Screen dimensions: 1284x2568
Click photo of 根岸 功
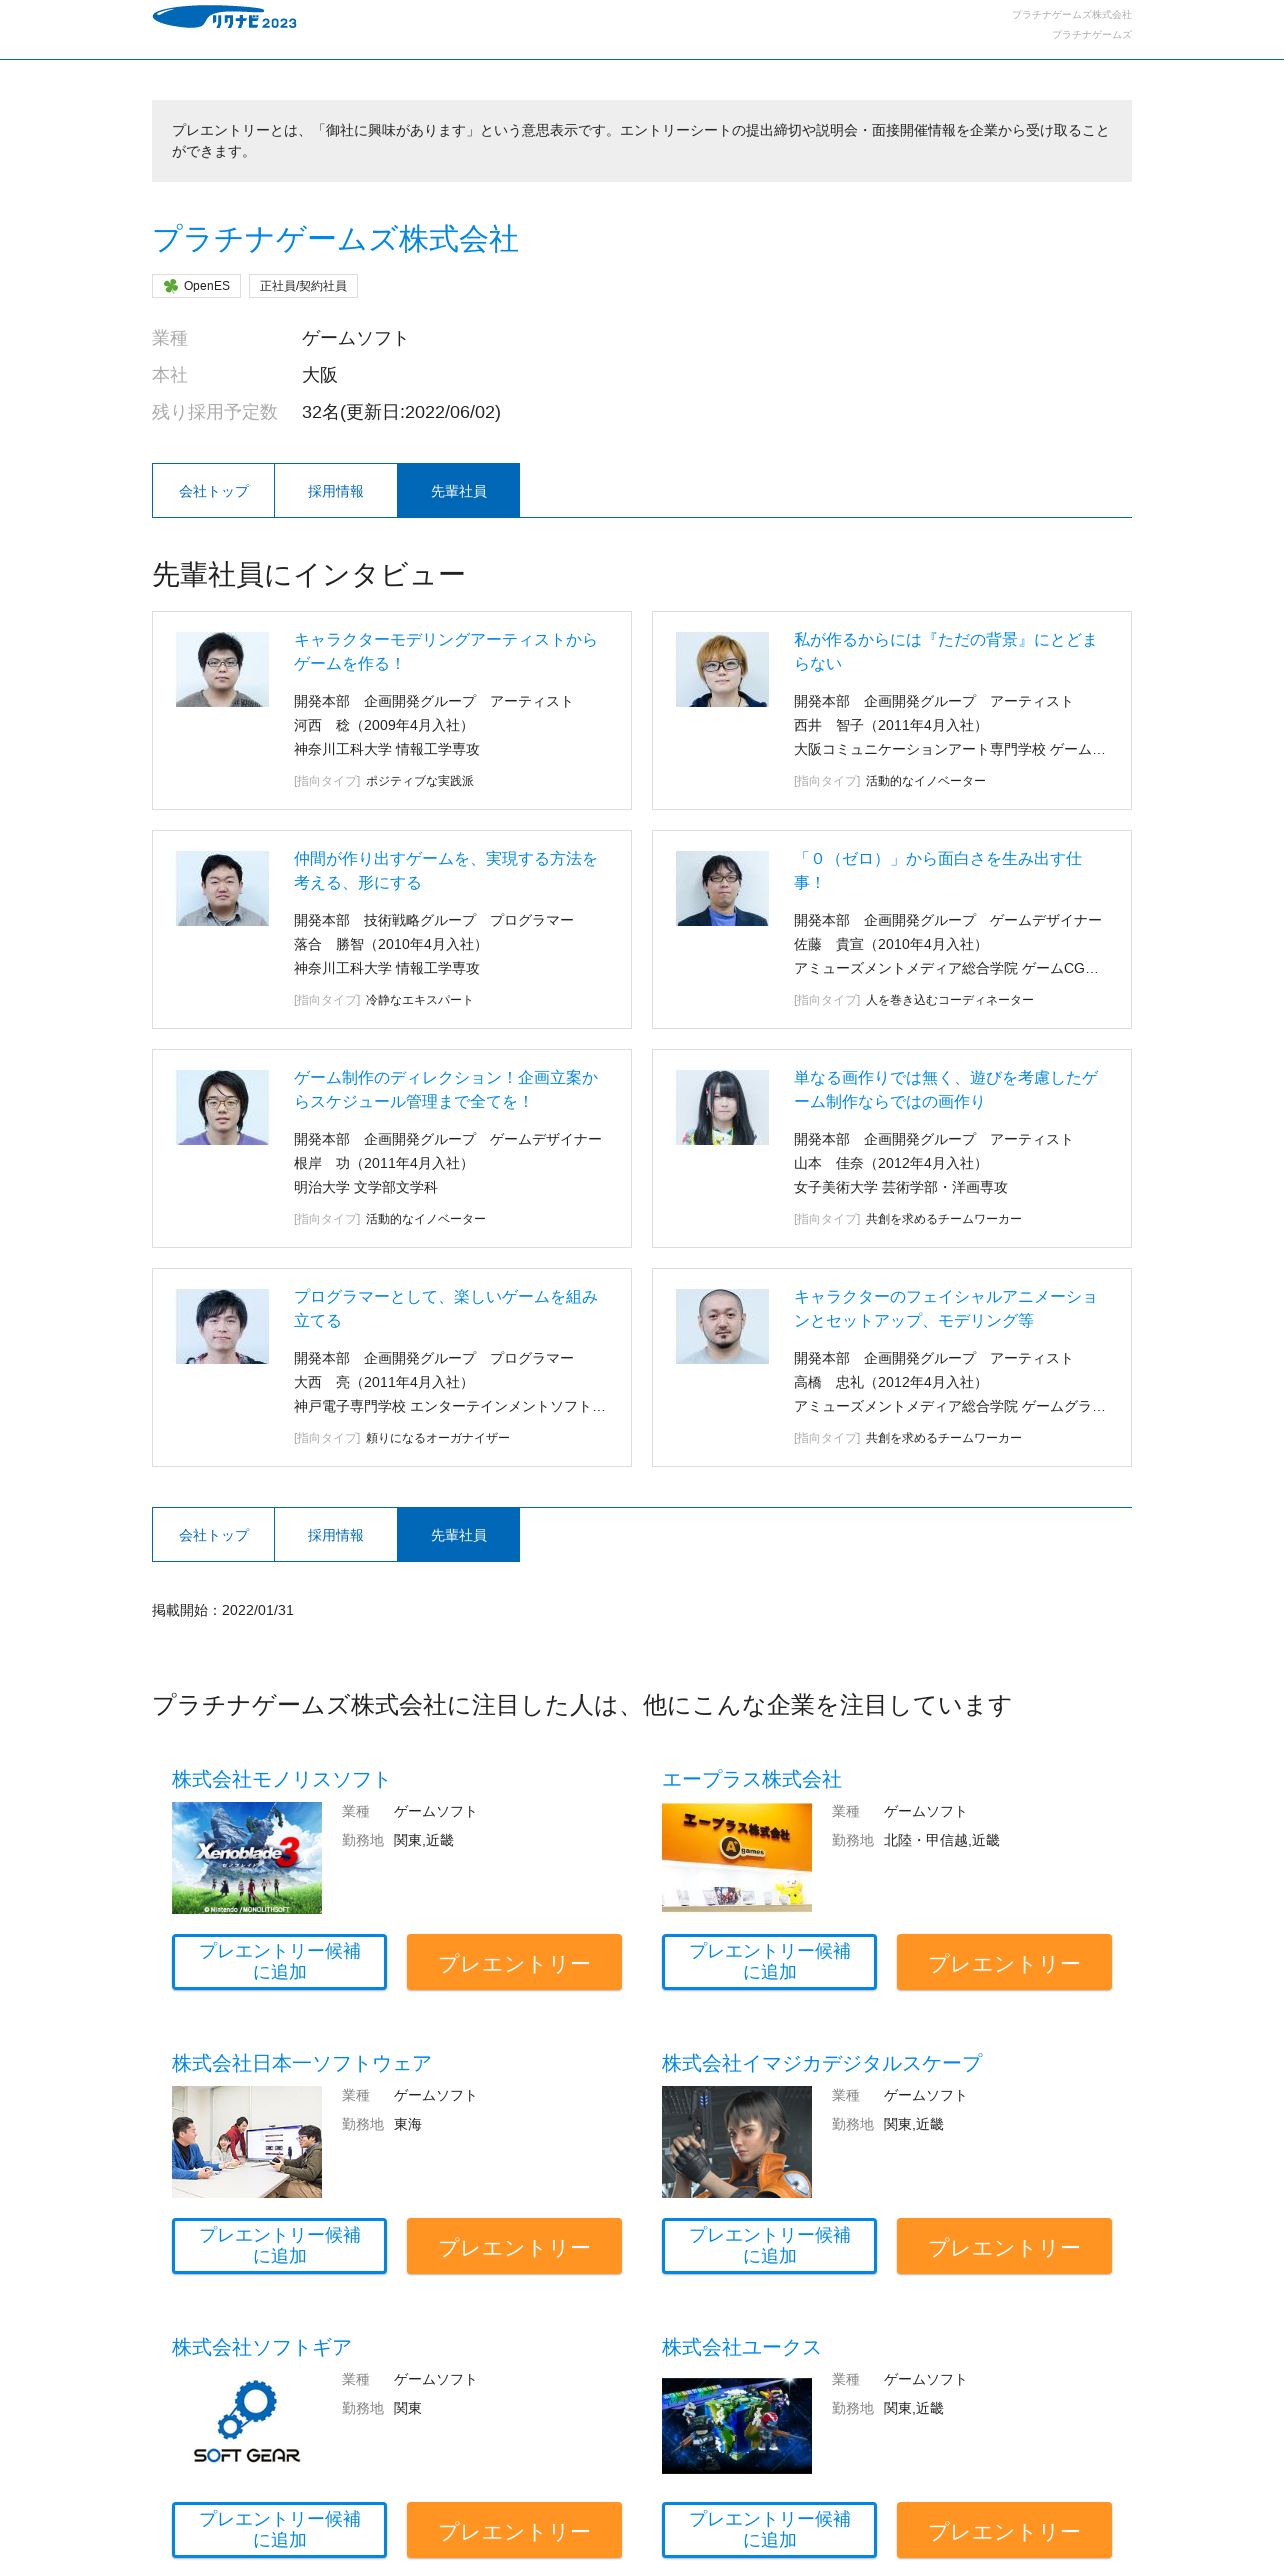pyautogui.click(x=222, y=1107)
